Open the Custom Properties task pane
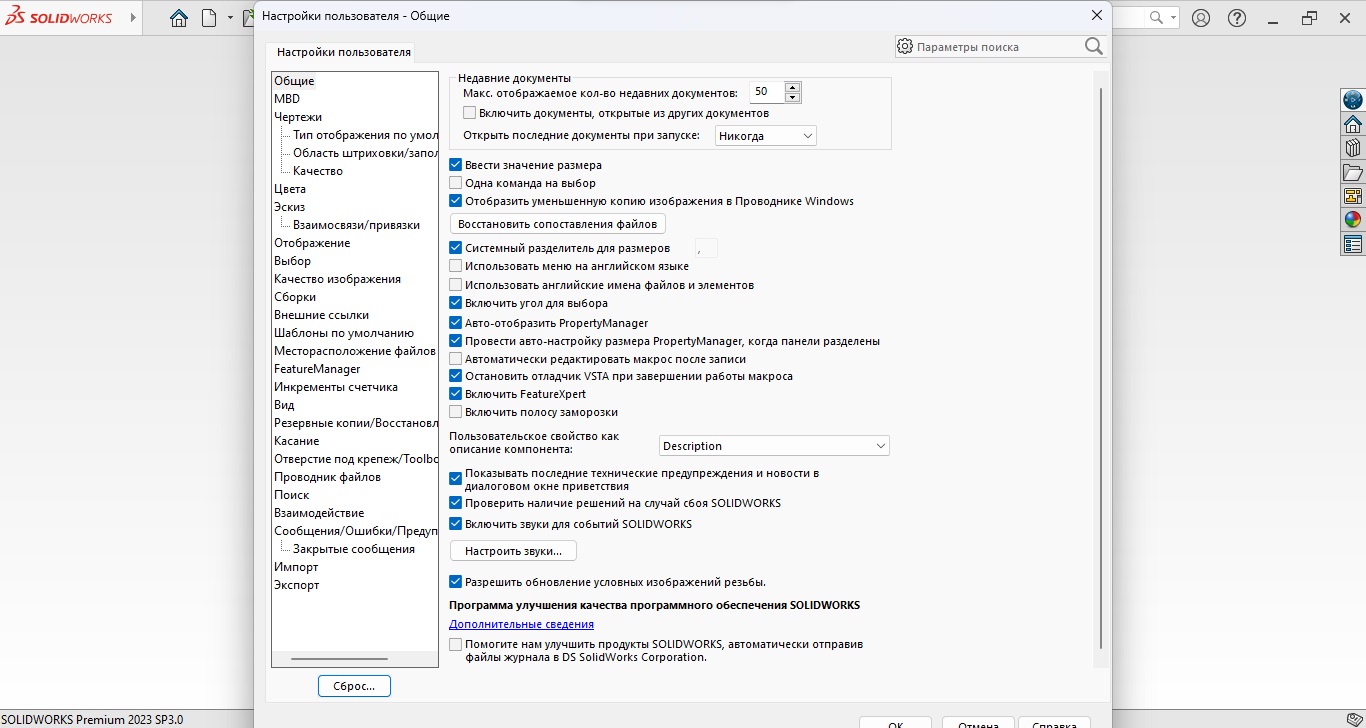Viewport: 1366px width, 728px height. [1352, 244]
